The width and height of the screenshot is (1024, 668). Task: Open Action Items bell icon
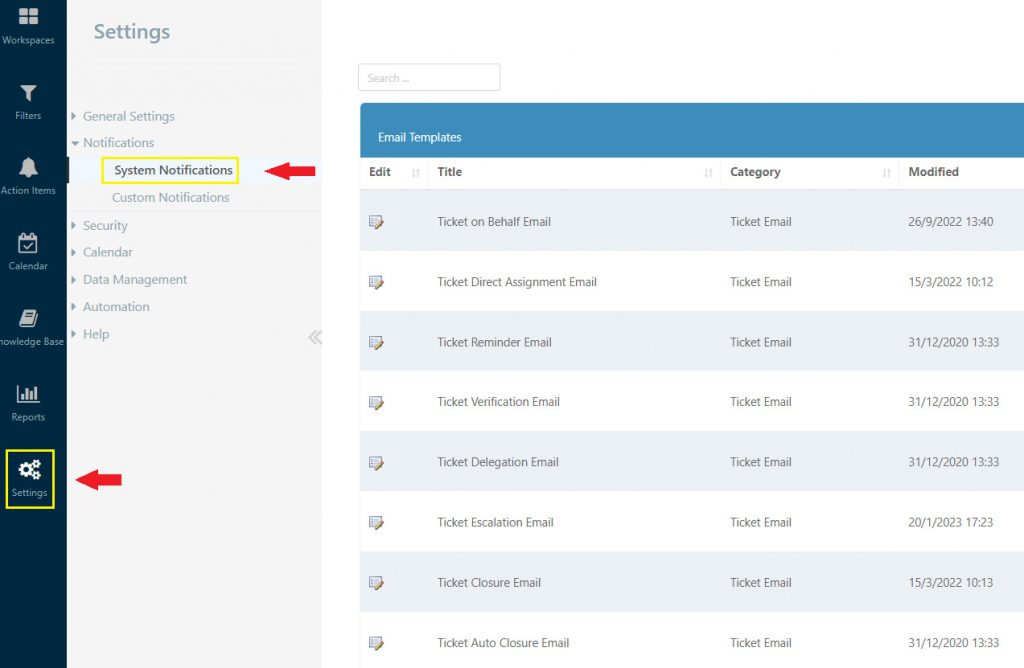[28, 167]
